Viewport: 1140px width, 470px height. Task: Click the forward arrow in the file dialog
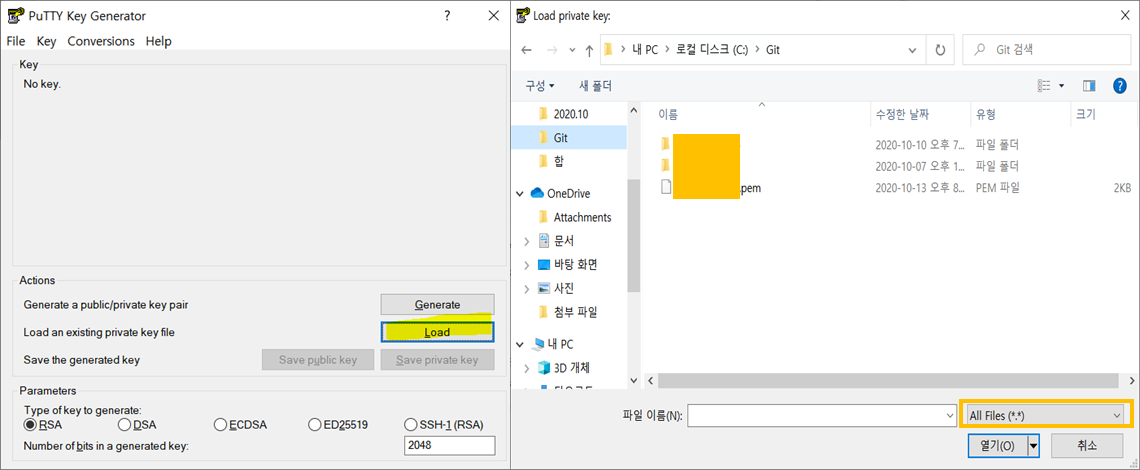pyautogui.click(x=553, y=50)
